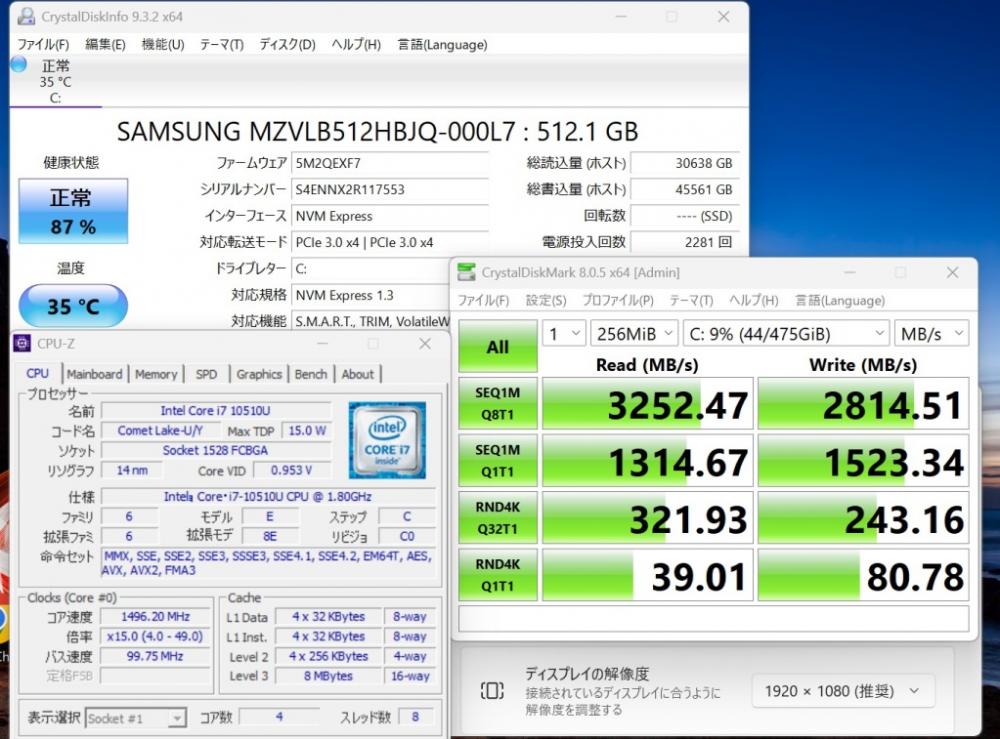Click the 321.93 random read result
The image size is (1000, 739).
(x=647, y=518)
